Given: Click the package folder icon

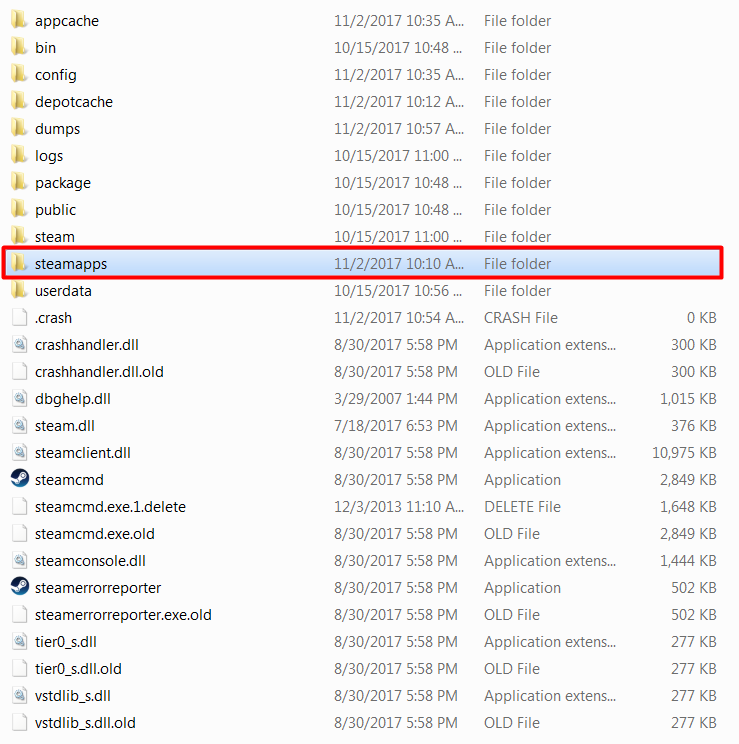Looking at the screenshot, I should pos(19,182).
